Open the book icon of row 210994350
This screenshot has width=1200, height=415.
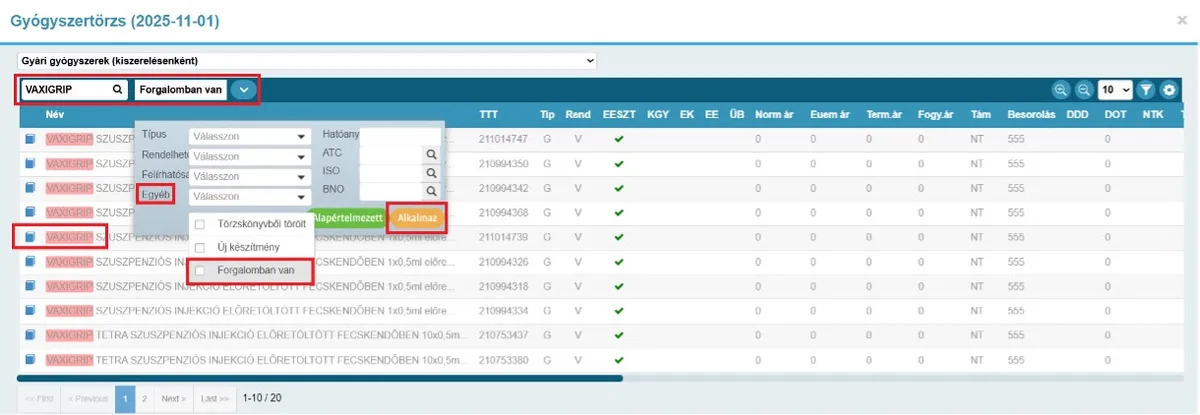30,163
